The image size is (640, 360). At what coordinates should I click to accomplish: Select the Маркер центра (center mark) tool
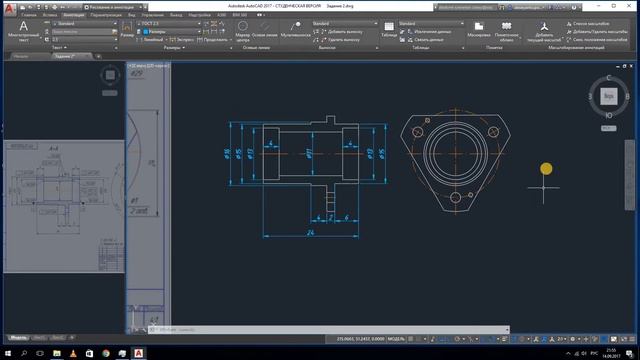click(x=242, y=31)
